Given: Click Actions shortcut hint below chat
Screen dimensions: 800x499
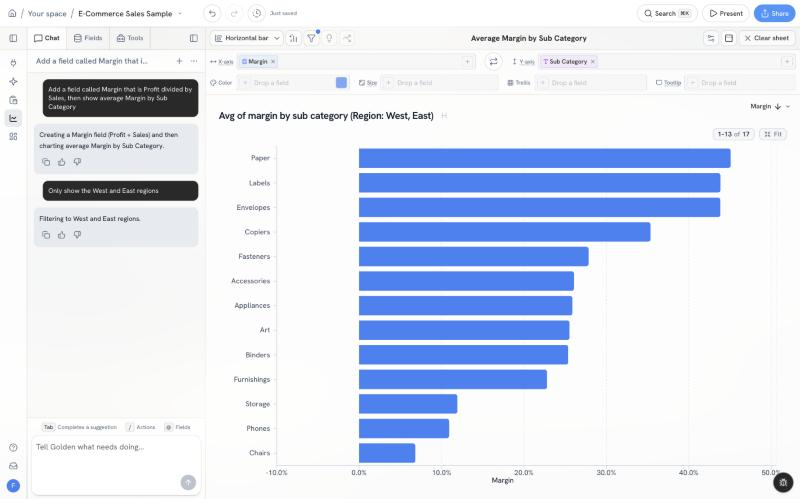Looking at the screenshot, I should [x=141, y=428].
